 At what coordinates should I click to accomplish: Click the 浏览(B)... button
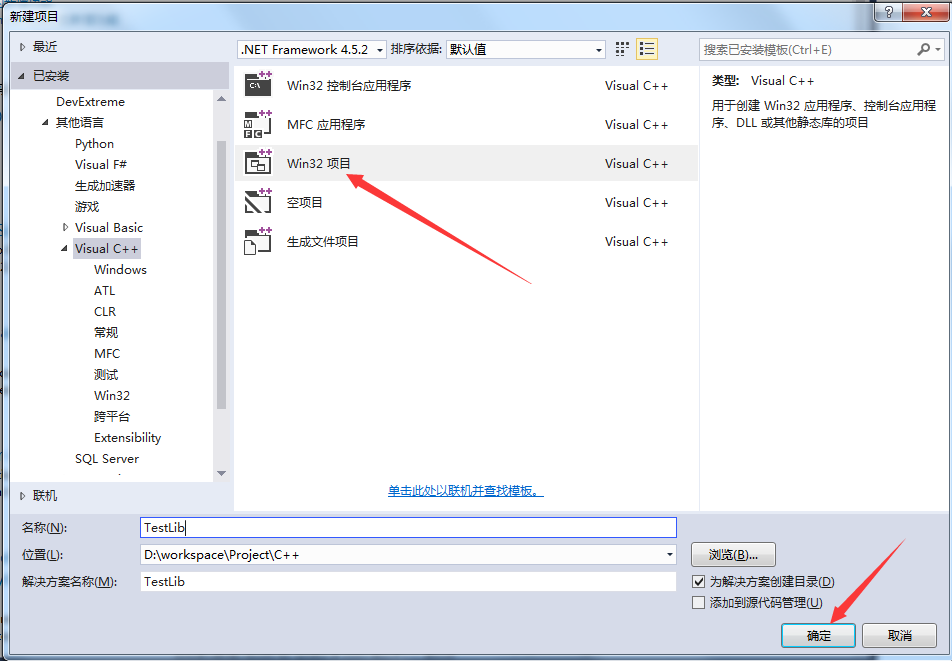pos(733,554)
